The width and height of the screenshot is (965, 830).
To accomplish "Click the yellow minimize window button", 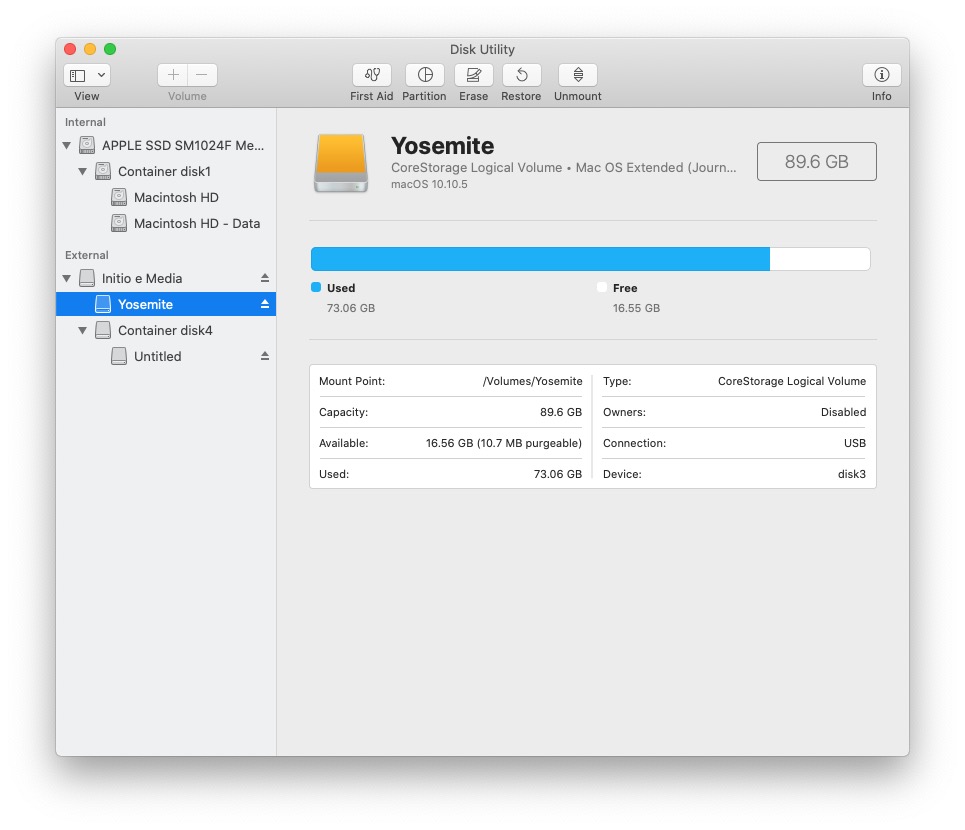I will click(x=90, y=49).
